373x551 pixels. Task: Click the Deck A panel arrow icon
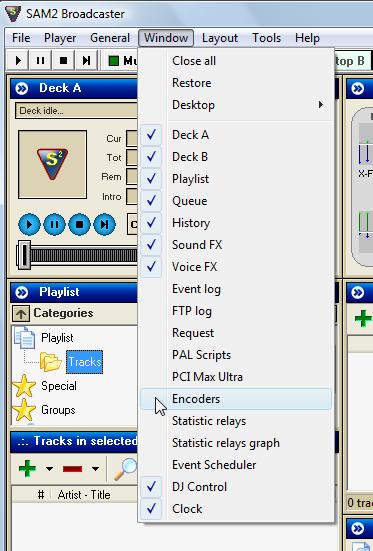22,88
